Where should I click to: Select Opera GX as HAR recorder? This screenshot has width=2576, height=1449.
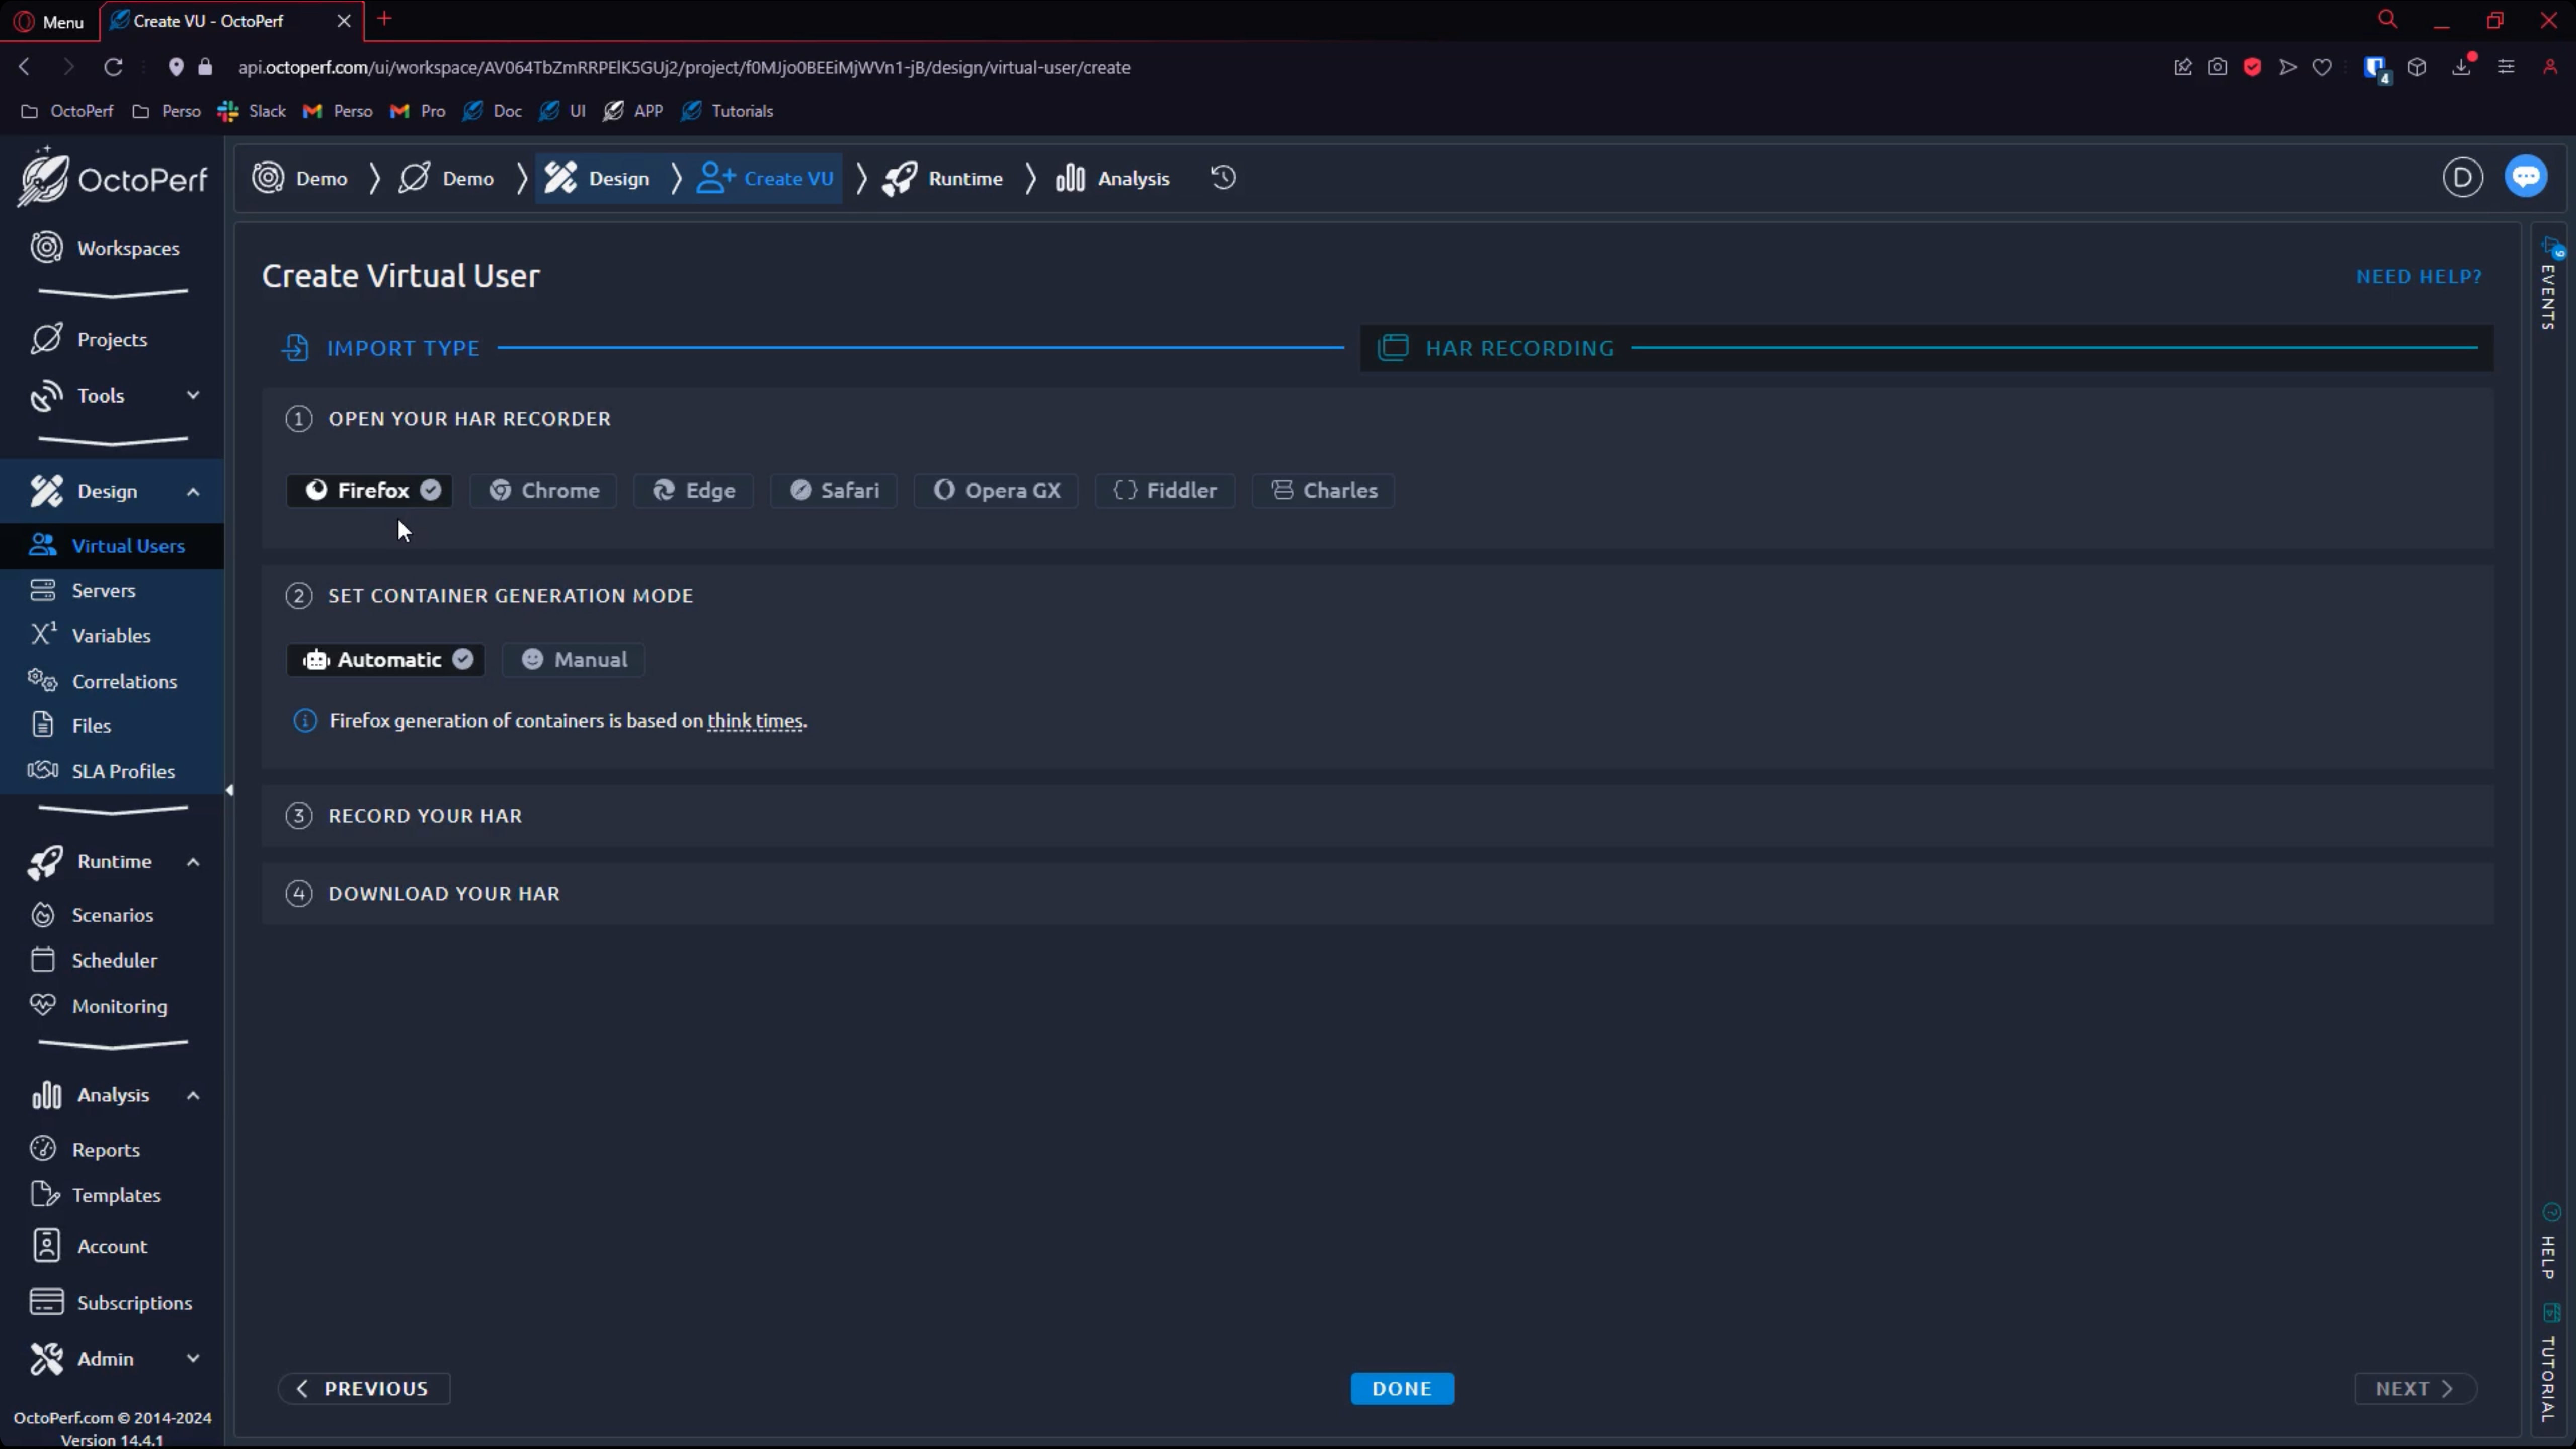[x=996, y=490]
